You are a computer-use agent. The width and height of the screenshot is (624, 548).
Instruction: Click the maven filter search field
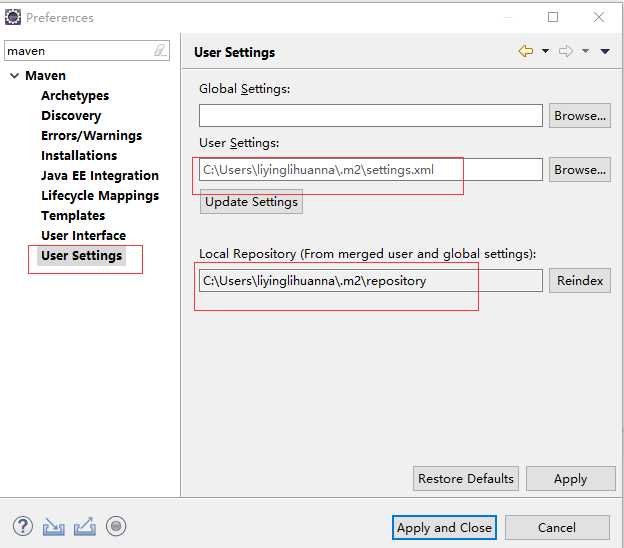[x=87, y=51]
